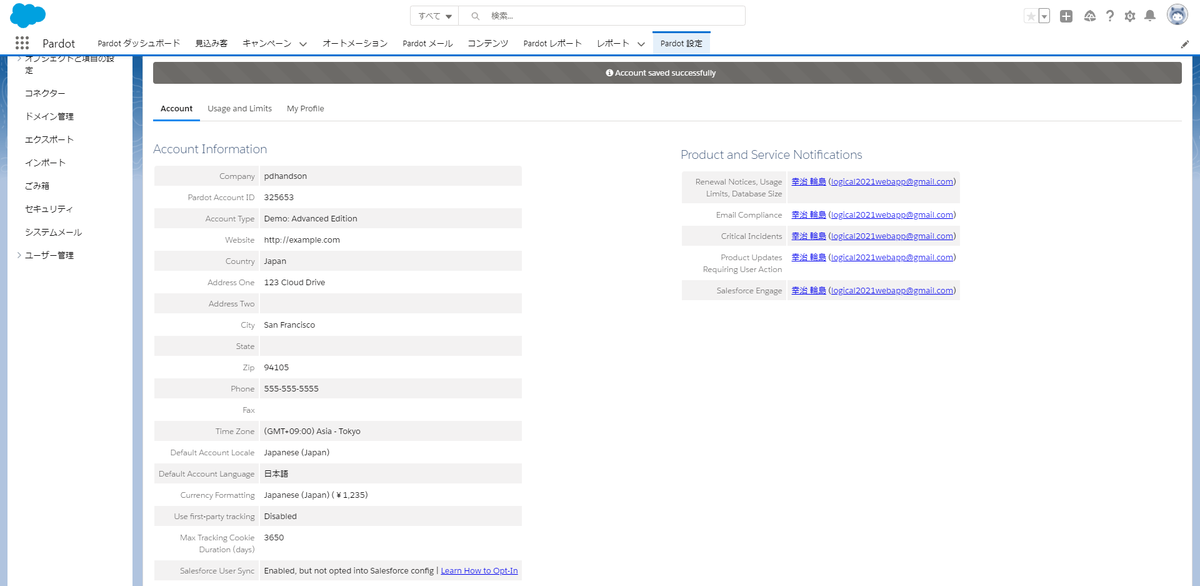Click the pencil edit navigation icon
The height and width of the screenshot is (586, 1200).
[1185, 44]
